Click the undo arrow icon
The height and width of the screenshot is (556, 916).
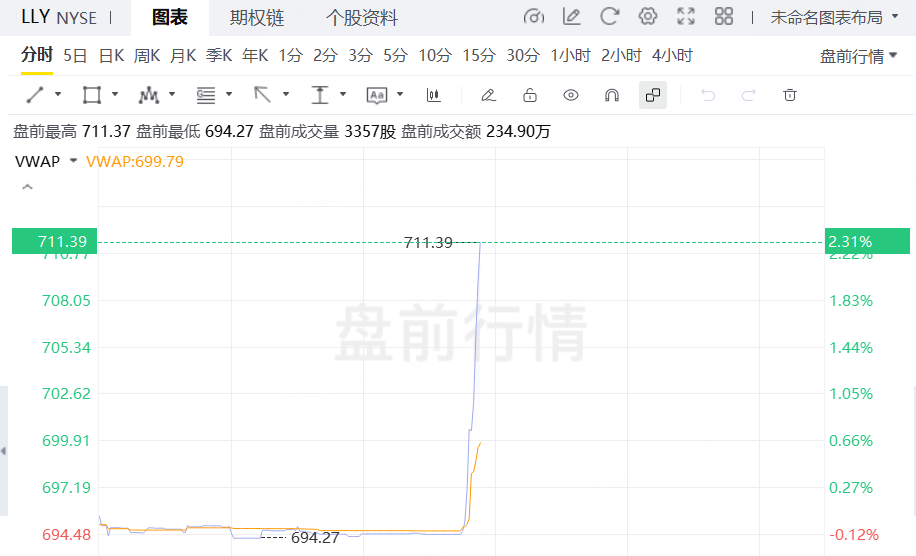coord(708,95)
